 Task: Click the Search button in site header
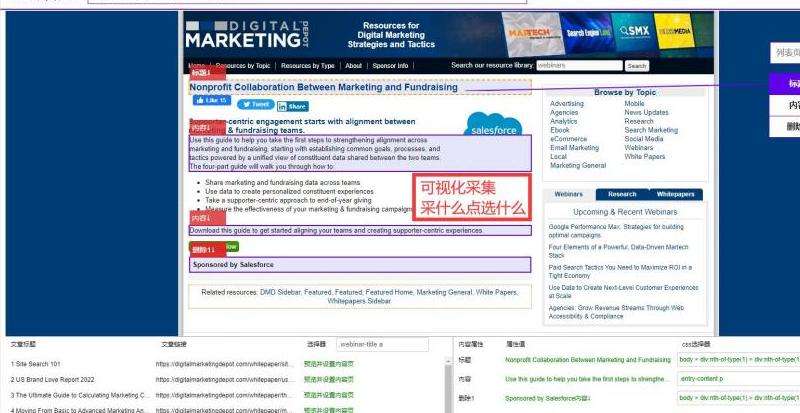coord(637,66)
